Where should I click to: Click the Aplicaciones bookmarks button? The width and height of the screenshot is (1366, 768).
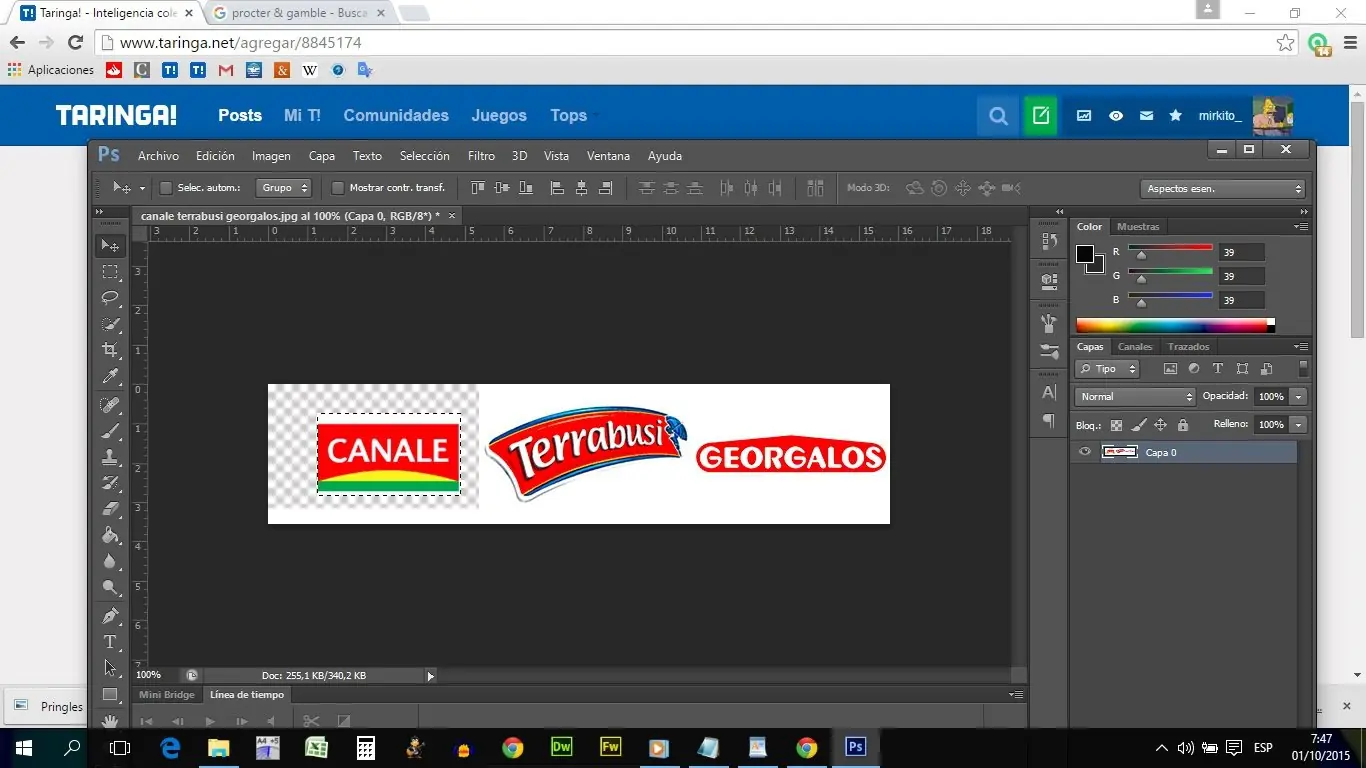(x=51, y=70)
